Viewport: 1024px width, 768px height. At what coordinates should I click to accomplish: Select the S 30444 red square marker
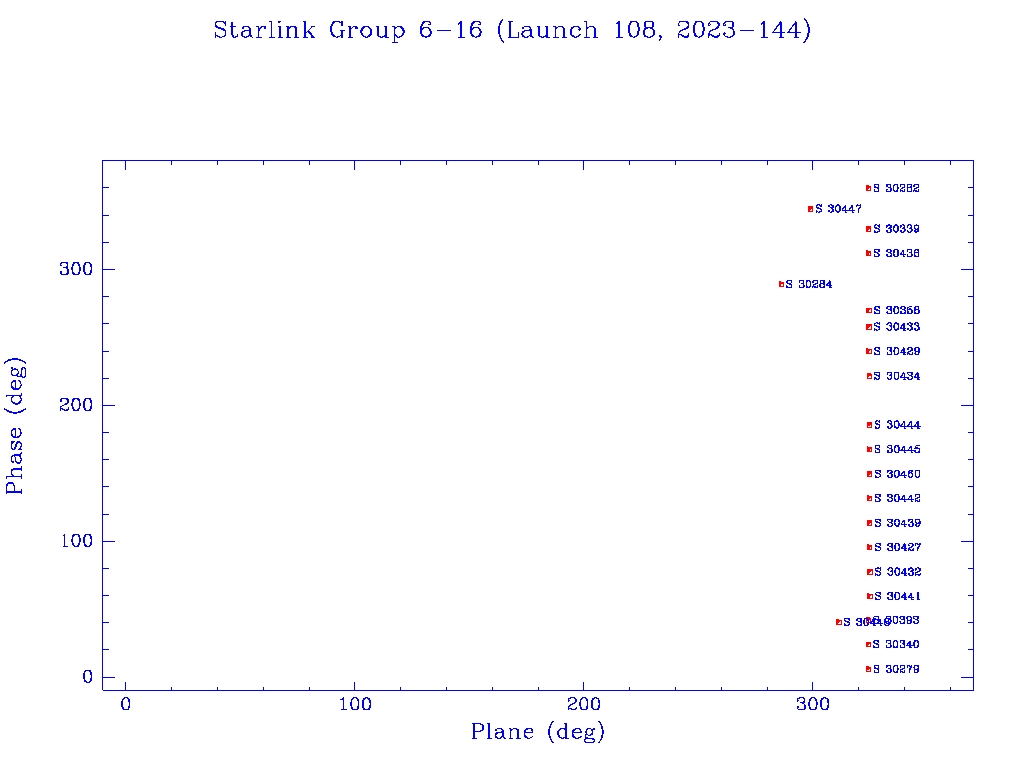point(869,425)
